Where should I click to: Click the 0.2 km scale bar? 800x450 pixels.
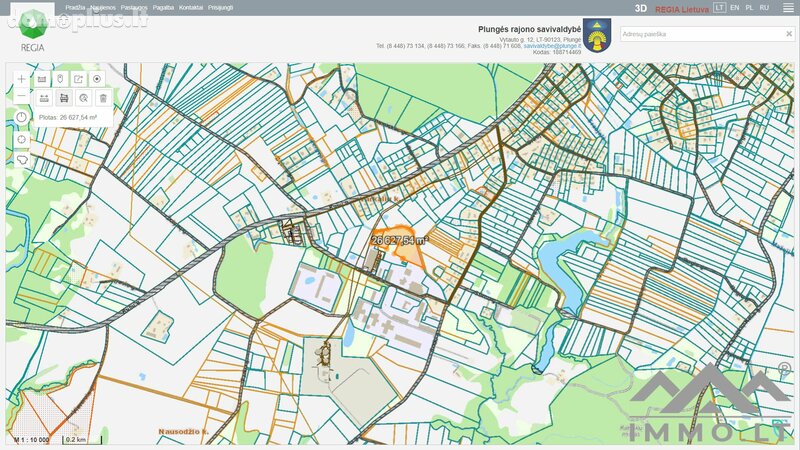[82, 440]
